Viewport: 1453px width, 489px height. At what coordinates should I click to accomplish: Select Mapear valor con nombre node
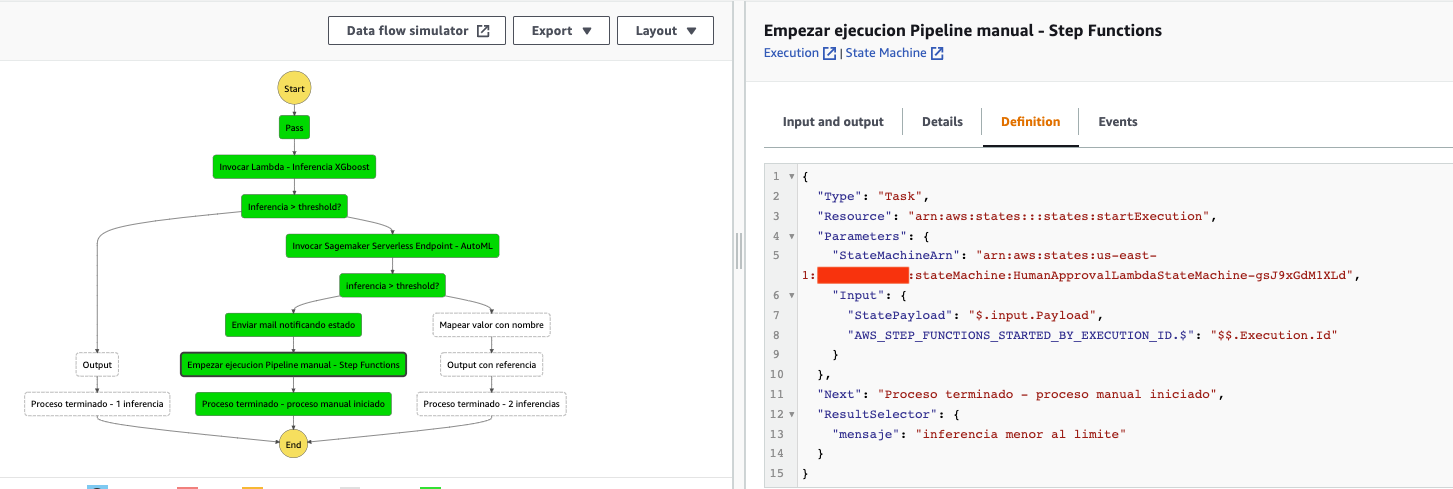tap(493, 325)
